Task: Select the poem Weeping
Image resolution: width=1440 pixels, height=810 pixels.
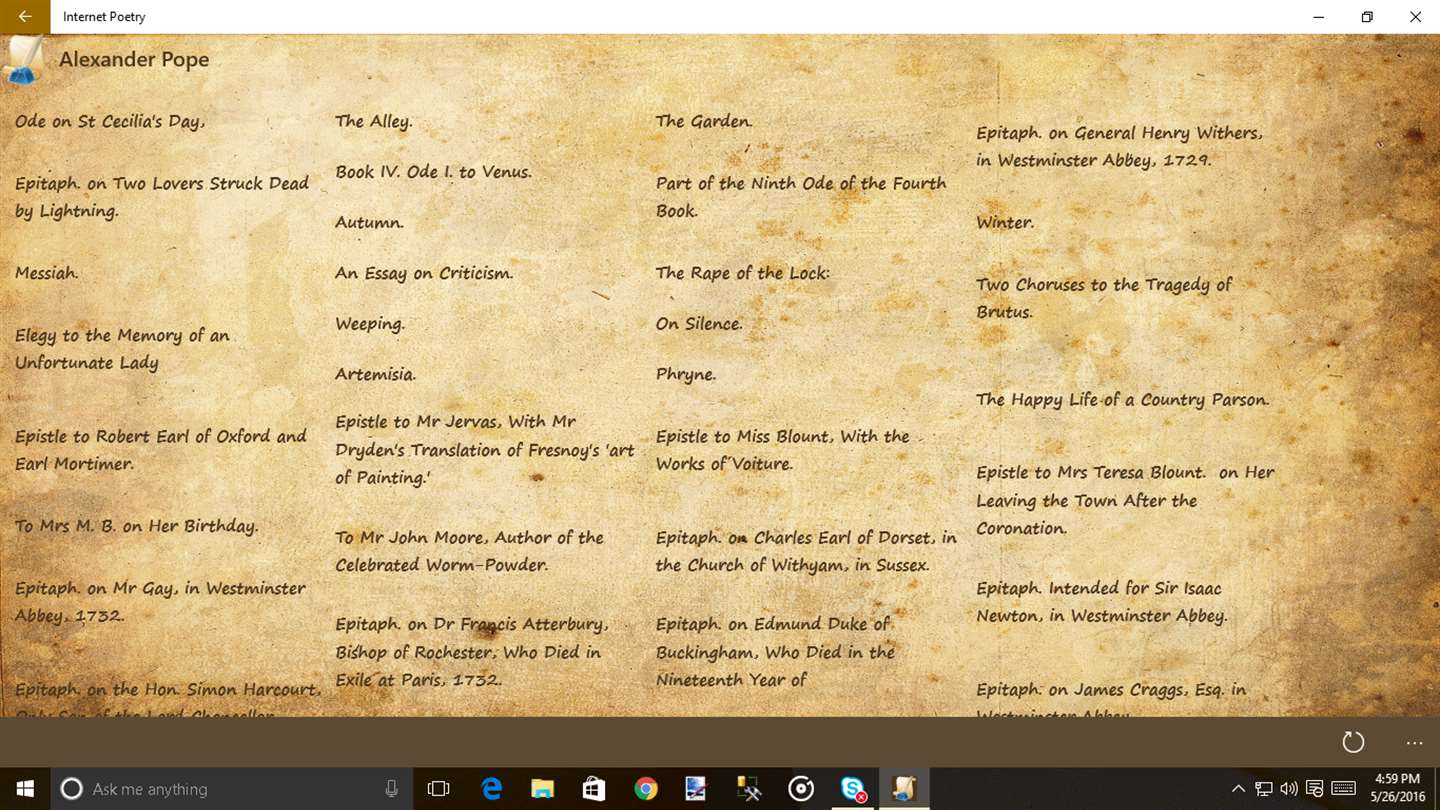Action: coord(370,324)
